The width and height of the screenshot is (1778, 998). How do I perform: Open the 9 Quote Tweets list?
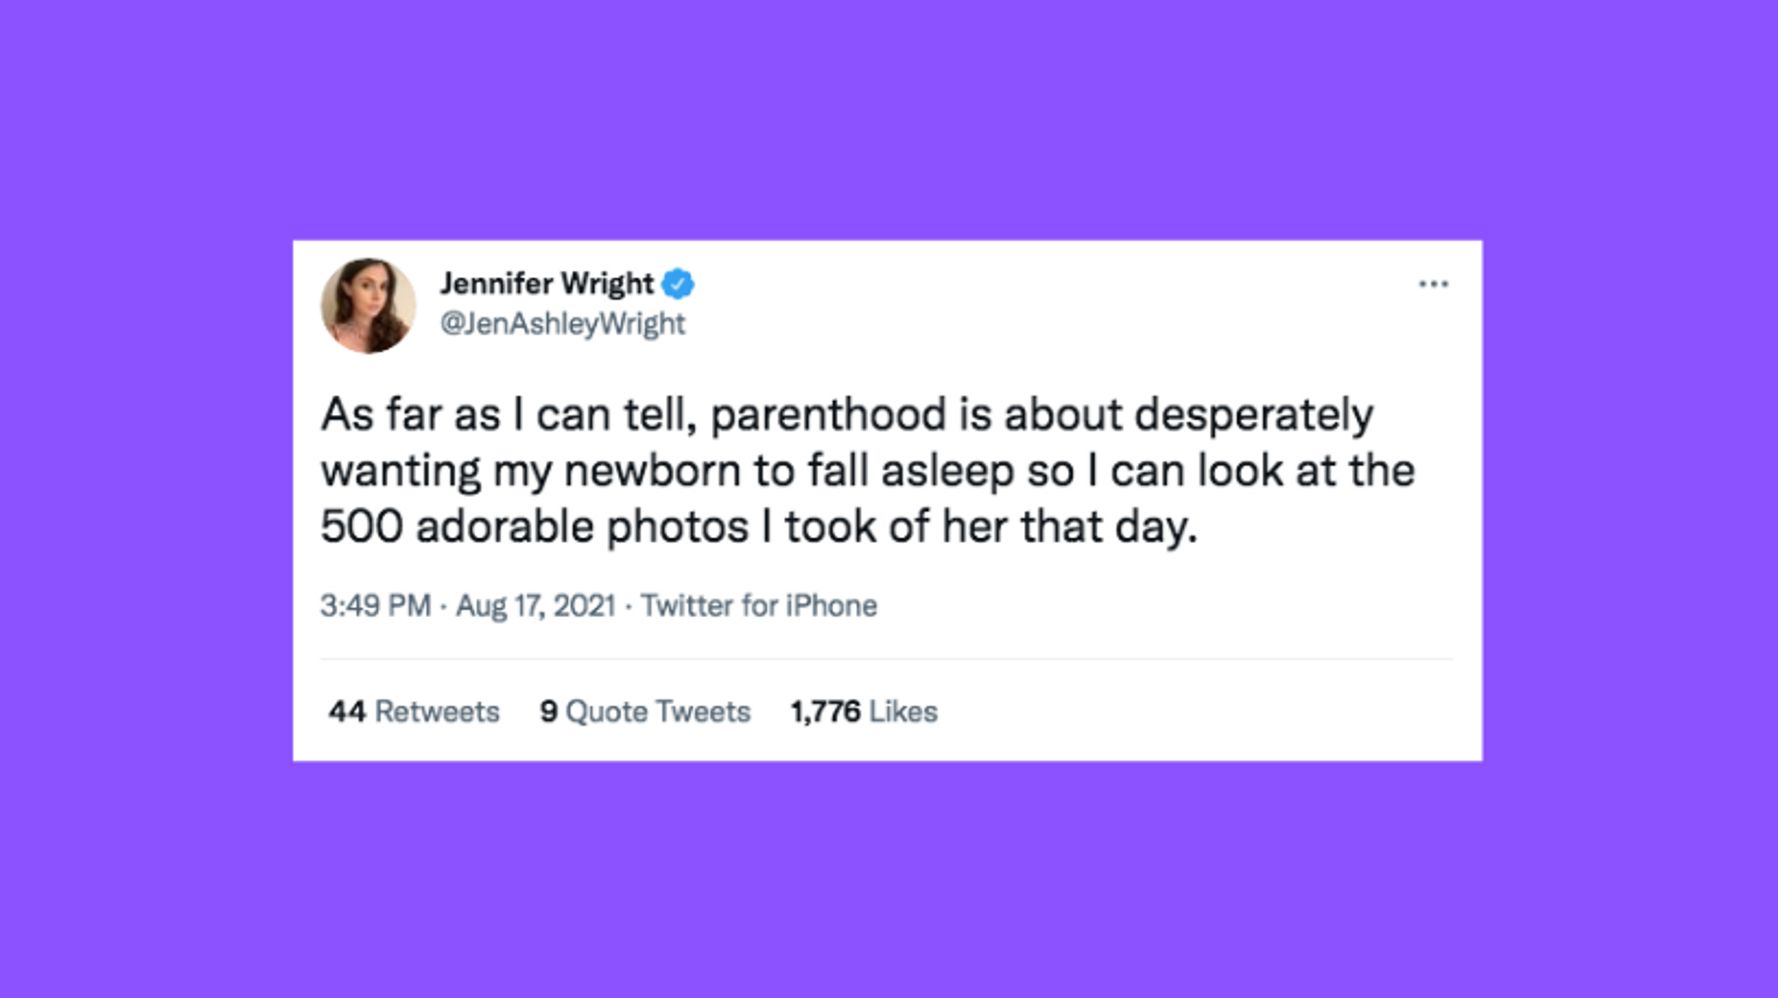click(645, 712)
